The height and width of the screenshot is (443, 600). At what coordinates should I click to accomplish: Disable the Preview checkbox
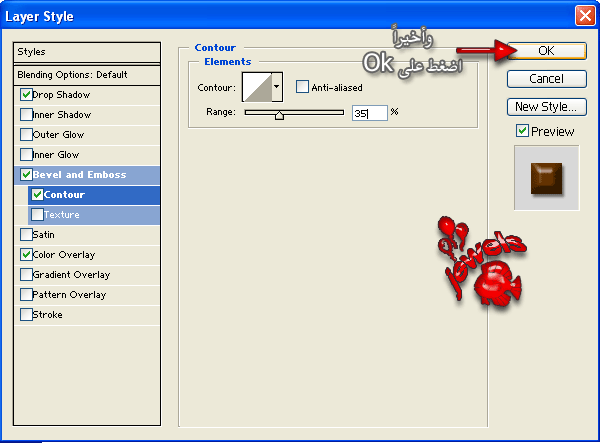coord(522,131)
